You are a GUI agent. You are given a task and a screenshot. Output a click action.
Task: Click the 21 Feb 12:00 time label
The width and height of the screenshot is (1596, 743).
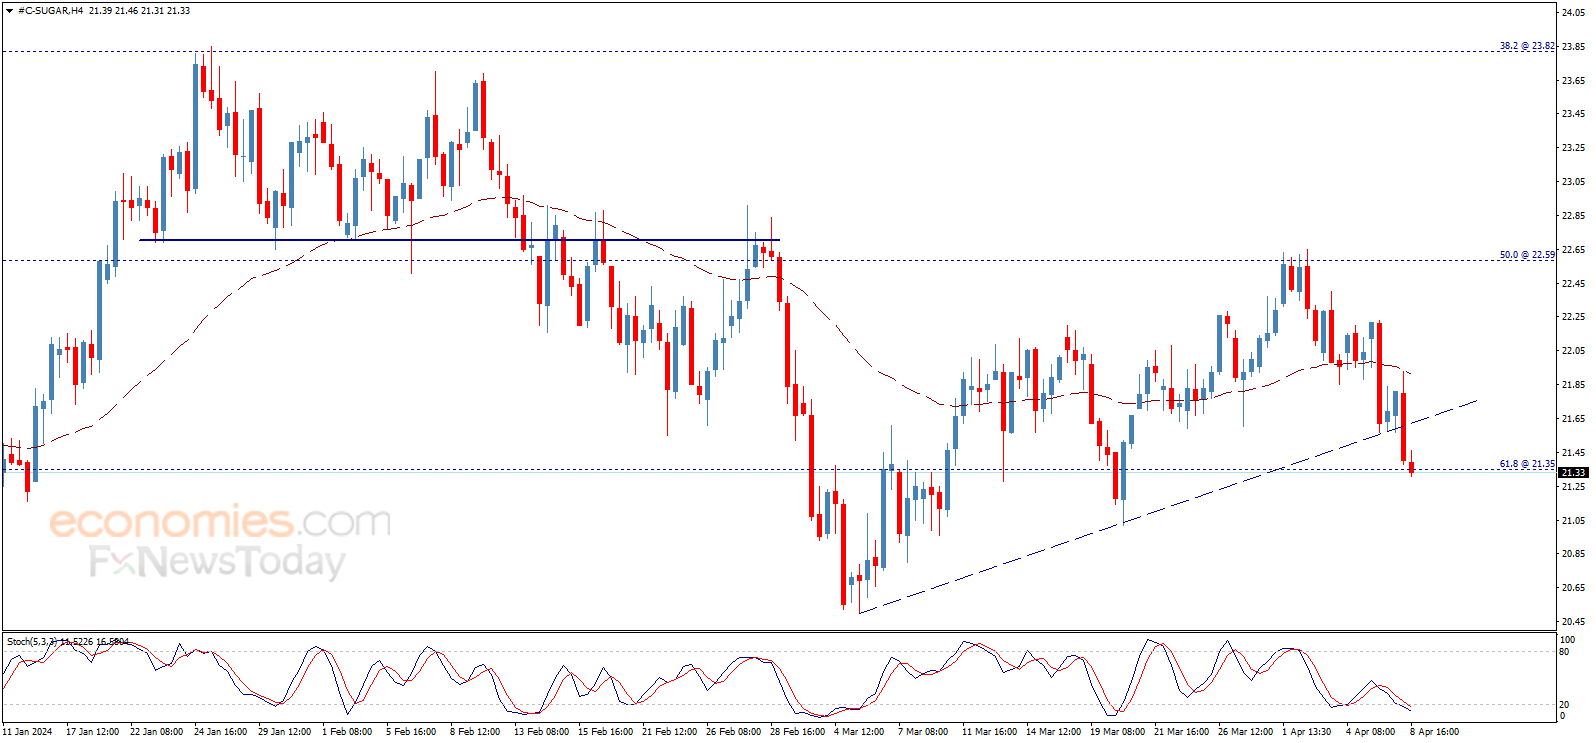[669, 732]
